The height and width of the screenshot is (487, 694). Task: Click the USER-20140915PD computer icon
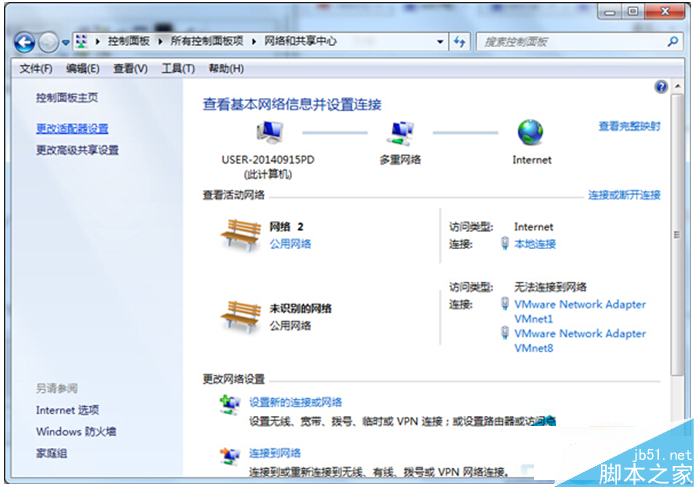click(x=269, y=132)
